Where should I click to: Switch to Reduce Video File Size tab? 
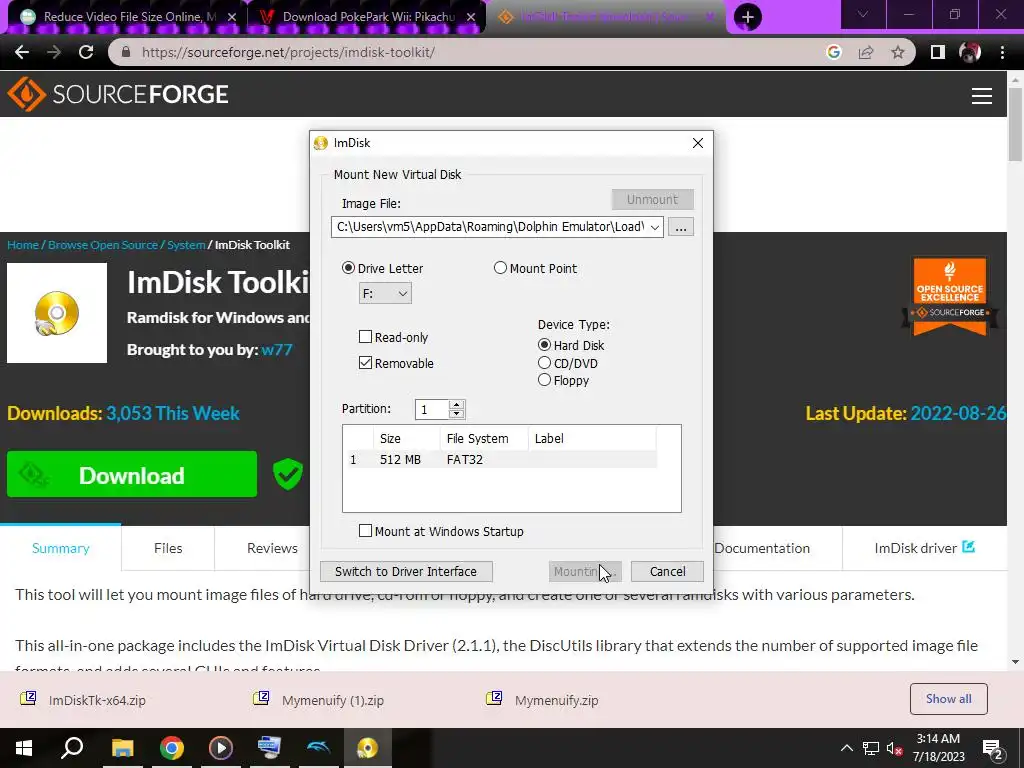click(x=129, y=17)
